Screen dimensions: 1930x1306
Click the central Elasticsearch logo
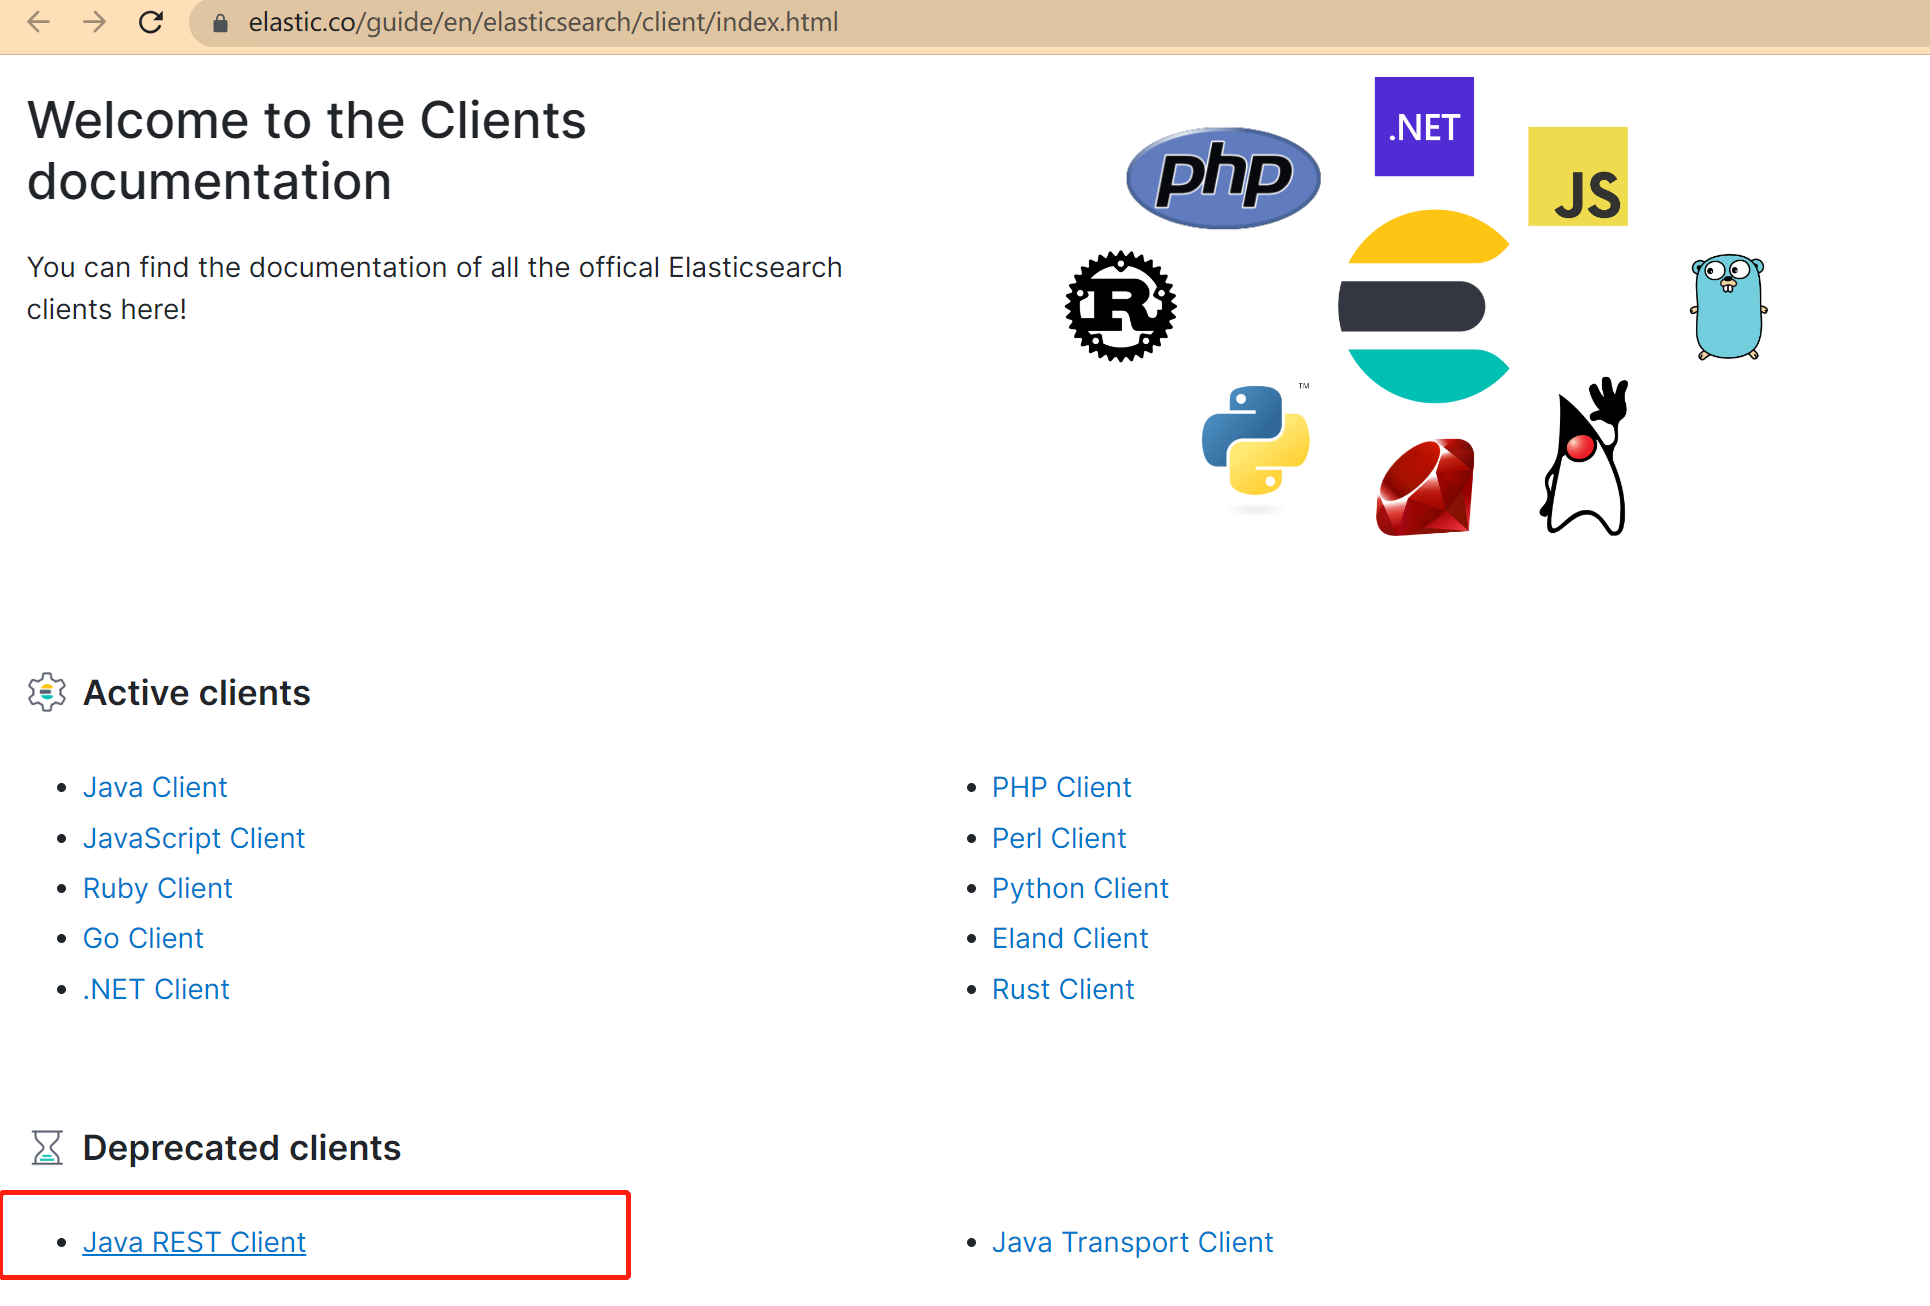pyautogui.click(x=1424, y=306)
